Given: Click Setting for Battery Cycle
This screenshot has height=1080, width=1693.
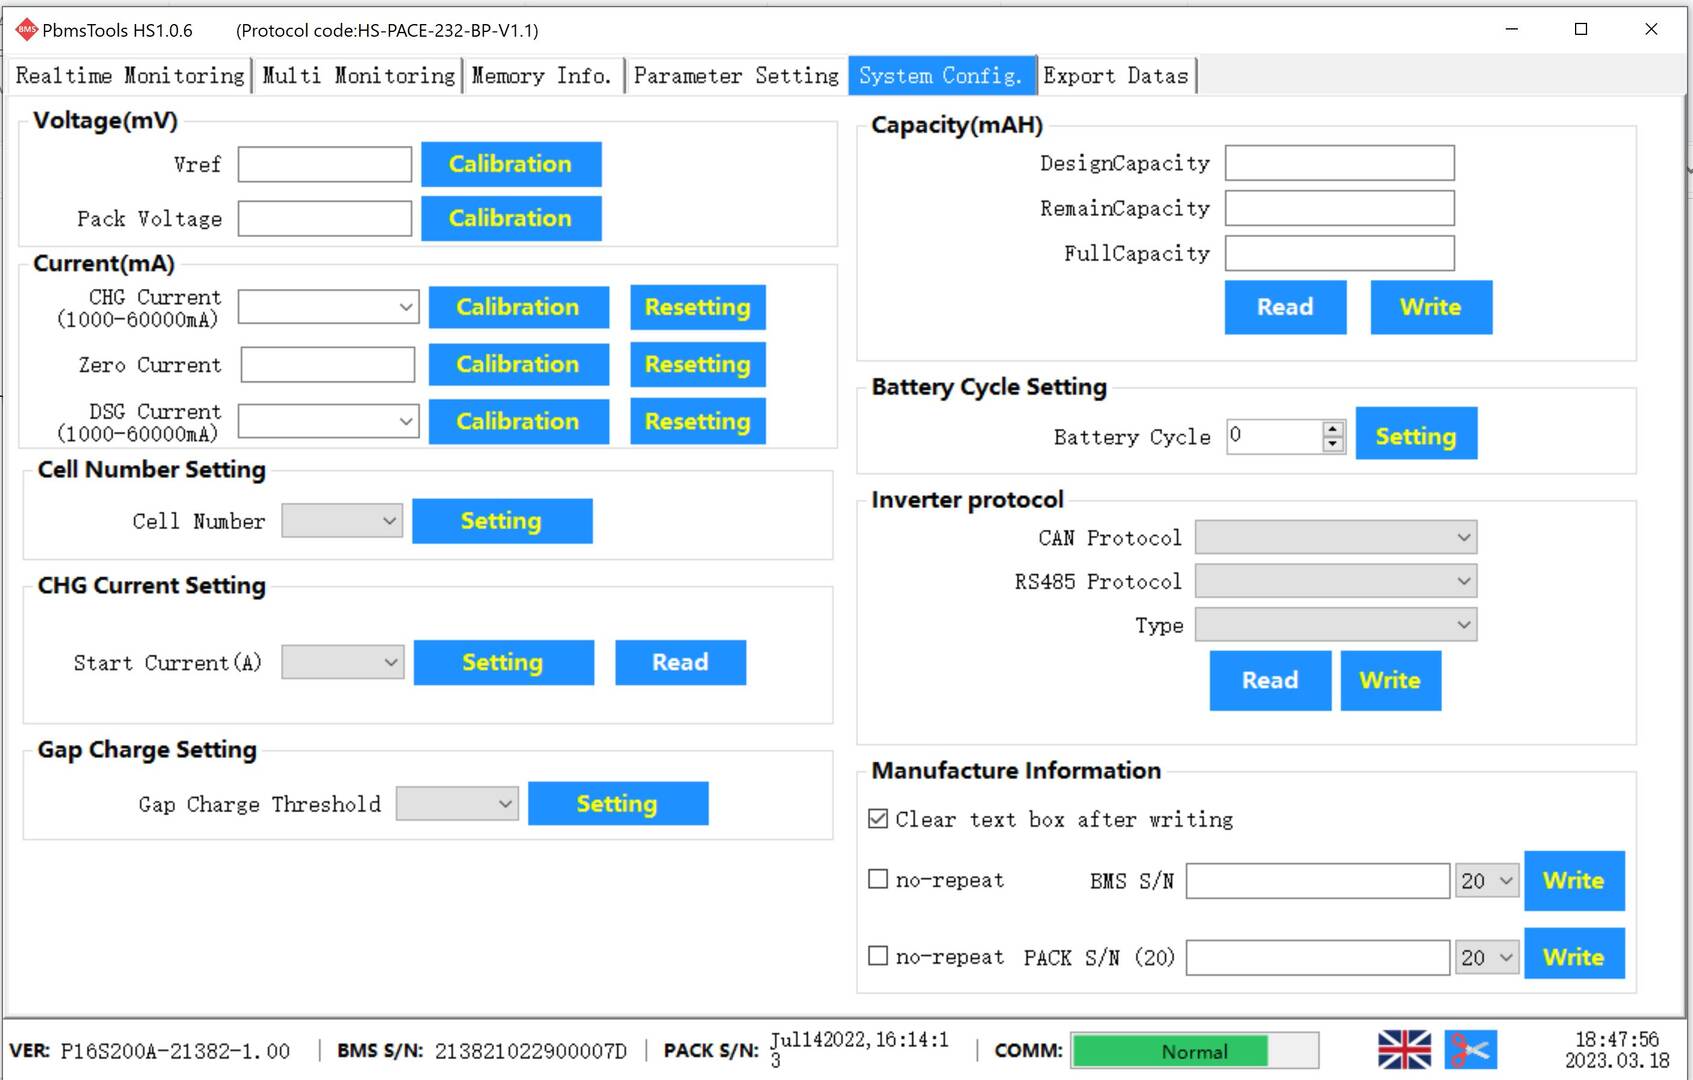Looking at the screenshot, I should (1415, 434).
